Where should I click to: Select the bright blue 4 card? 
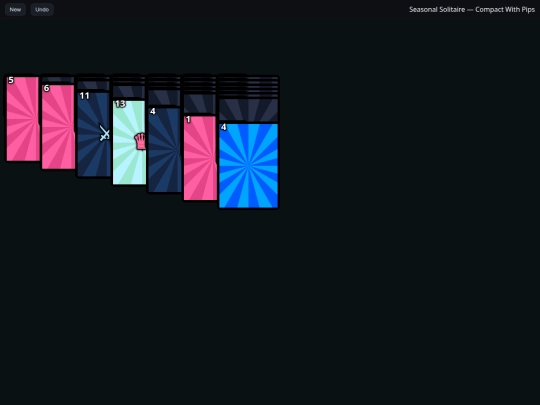tap(248, 166)
